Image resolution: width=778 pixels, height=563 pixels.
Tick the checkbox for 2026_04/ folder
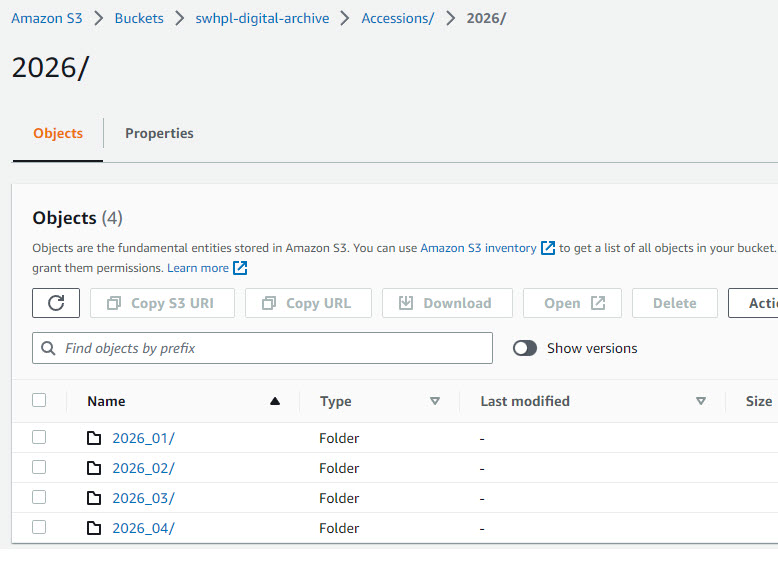pyautogui.click(x=39, y=527)
